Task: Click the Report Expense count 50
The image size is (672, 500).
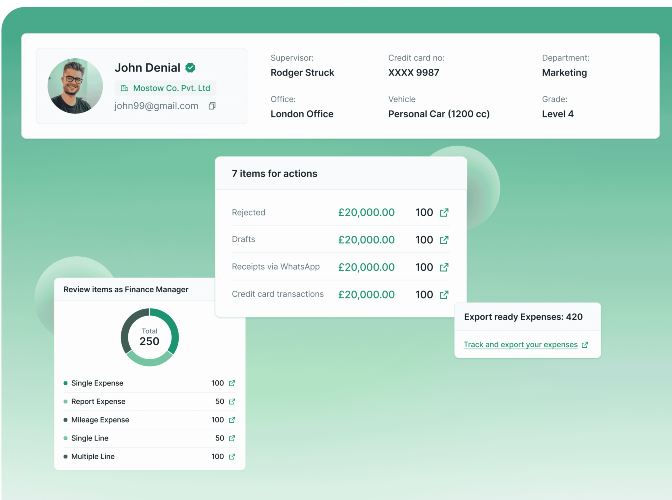Action: 220,401
